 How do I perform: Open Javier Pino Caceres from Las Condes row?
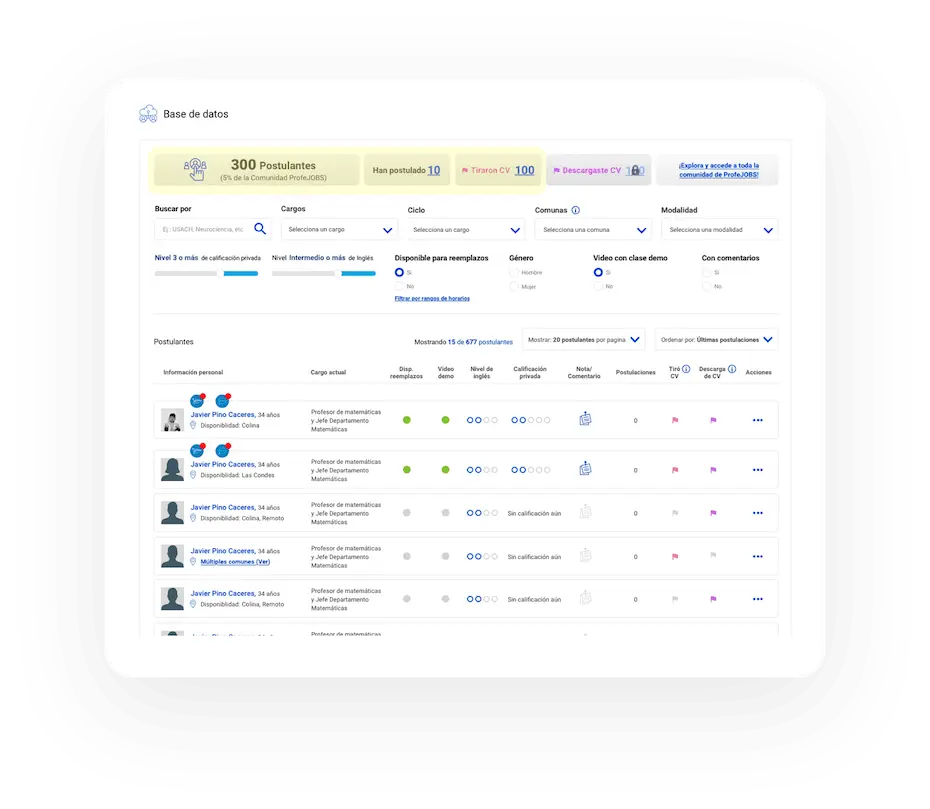point(222,464)
